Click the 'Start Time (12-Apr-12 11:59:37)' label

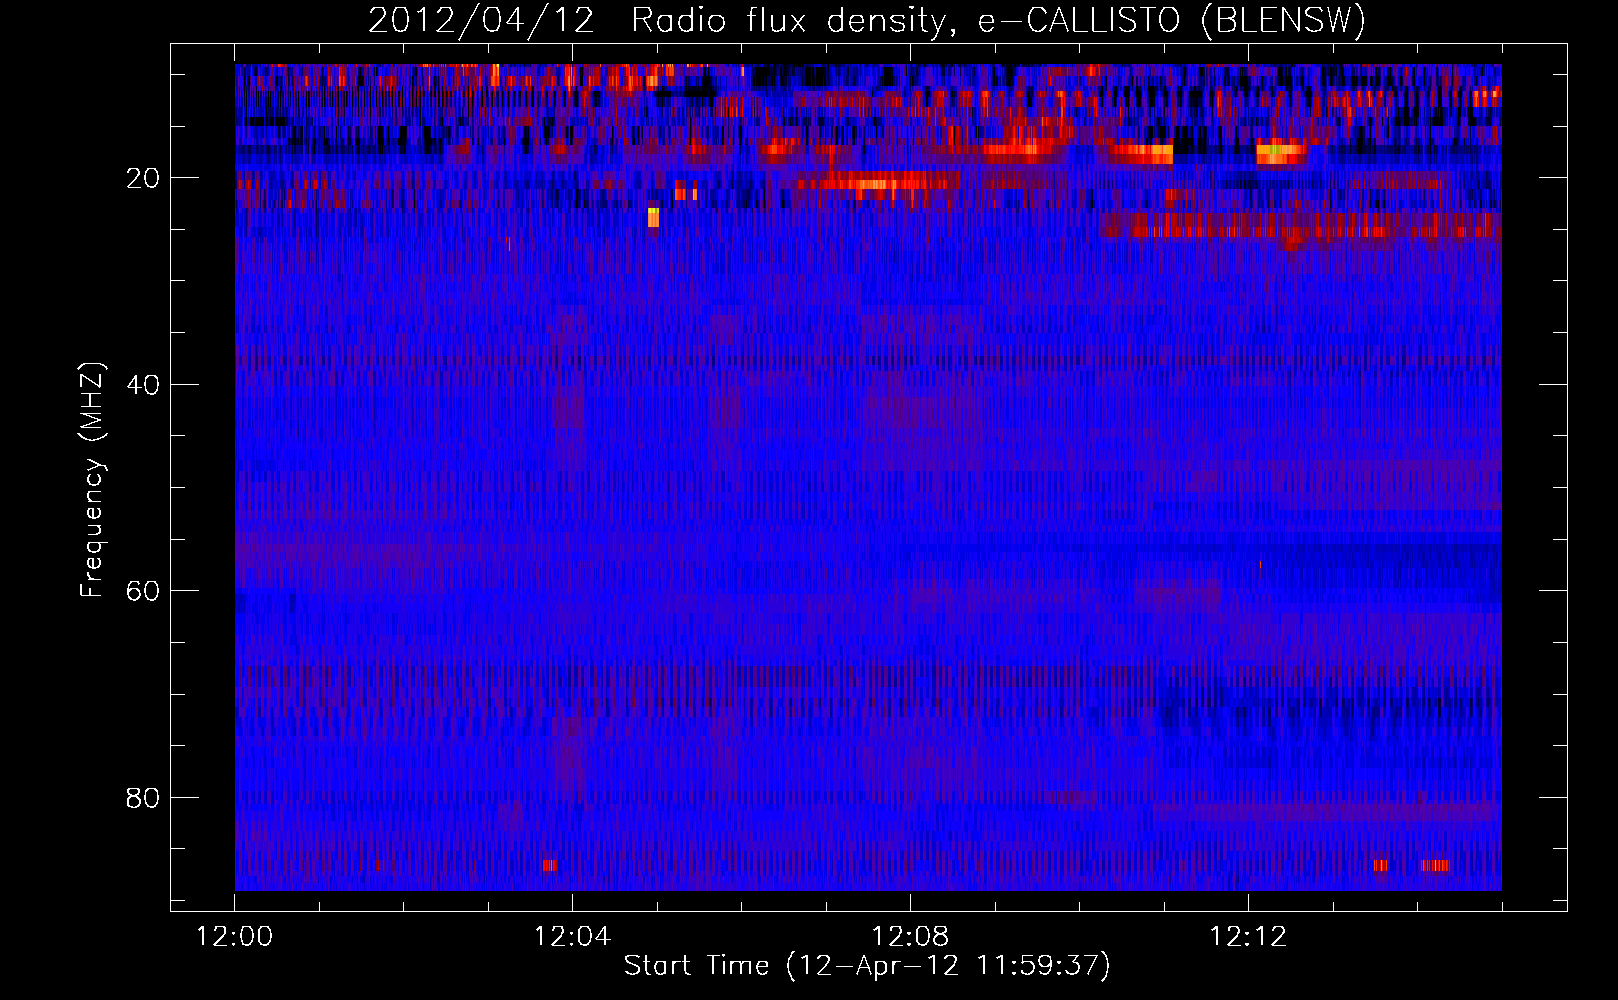867,966
